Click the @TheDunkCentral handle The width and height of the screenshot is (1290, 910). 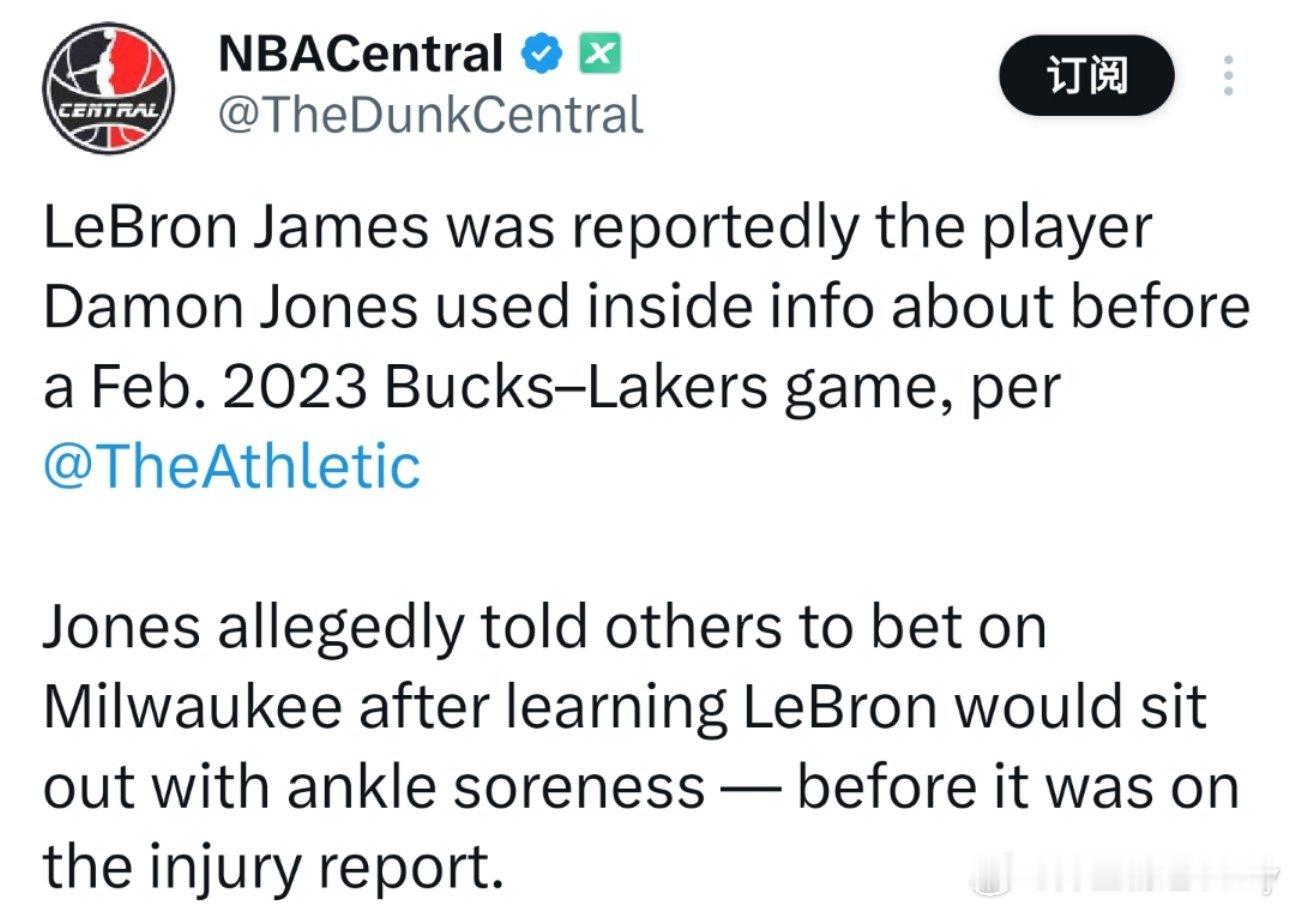430,115
